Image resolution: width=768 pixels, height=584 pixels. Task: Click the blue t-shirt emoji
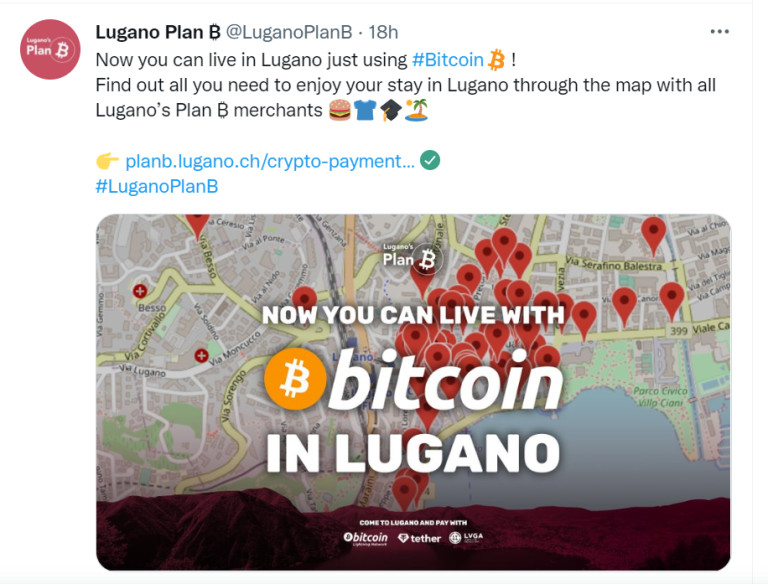coord(365,110)
